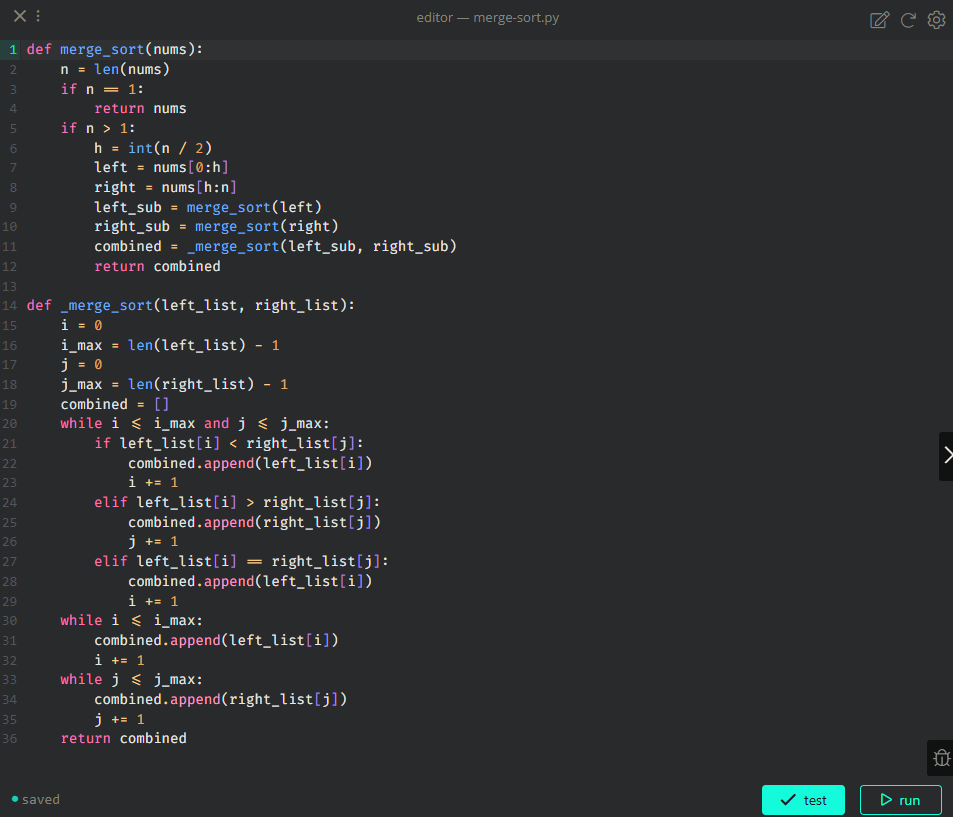Close the editor with the X icon
The height and width of the screenshot is (817, 953).
click(19, 16)
